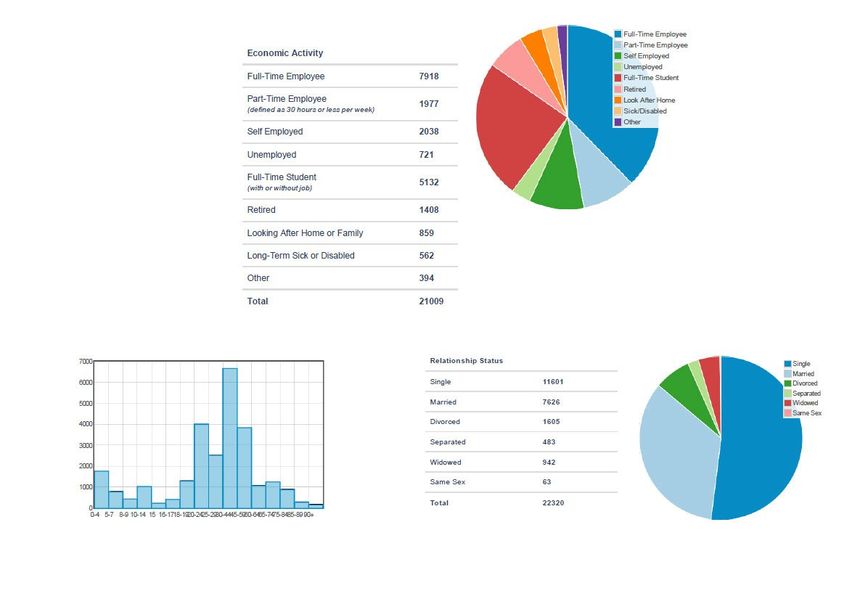
Task: Select the purple Other legend swatch
Action: [x=618, y=123]
